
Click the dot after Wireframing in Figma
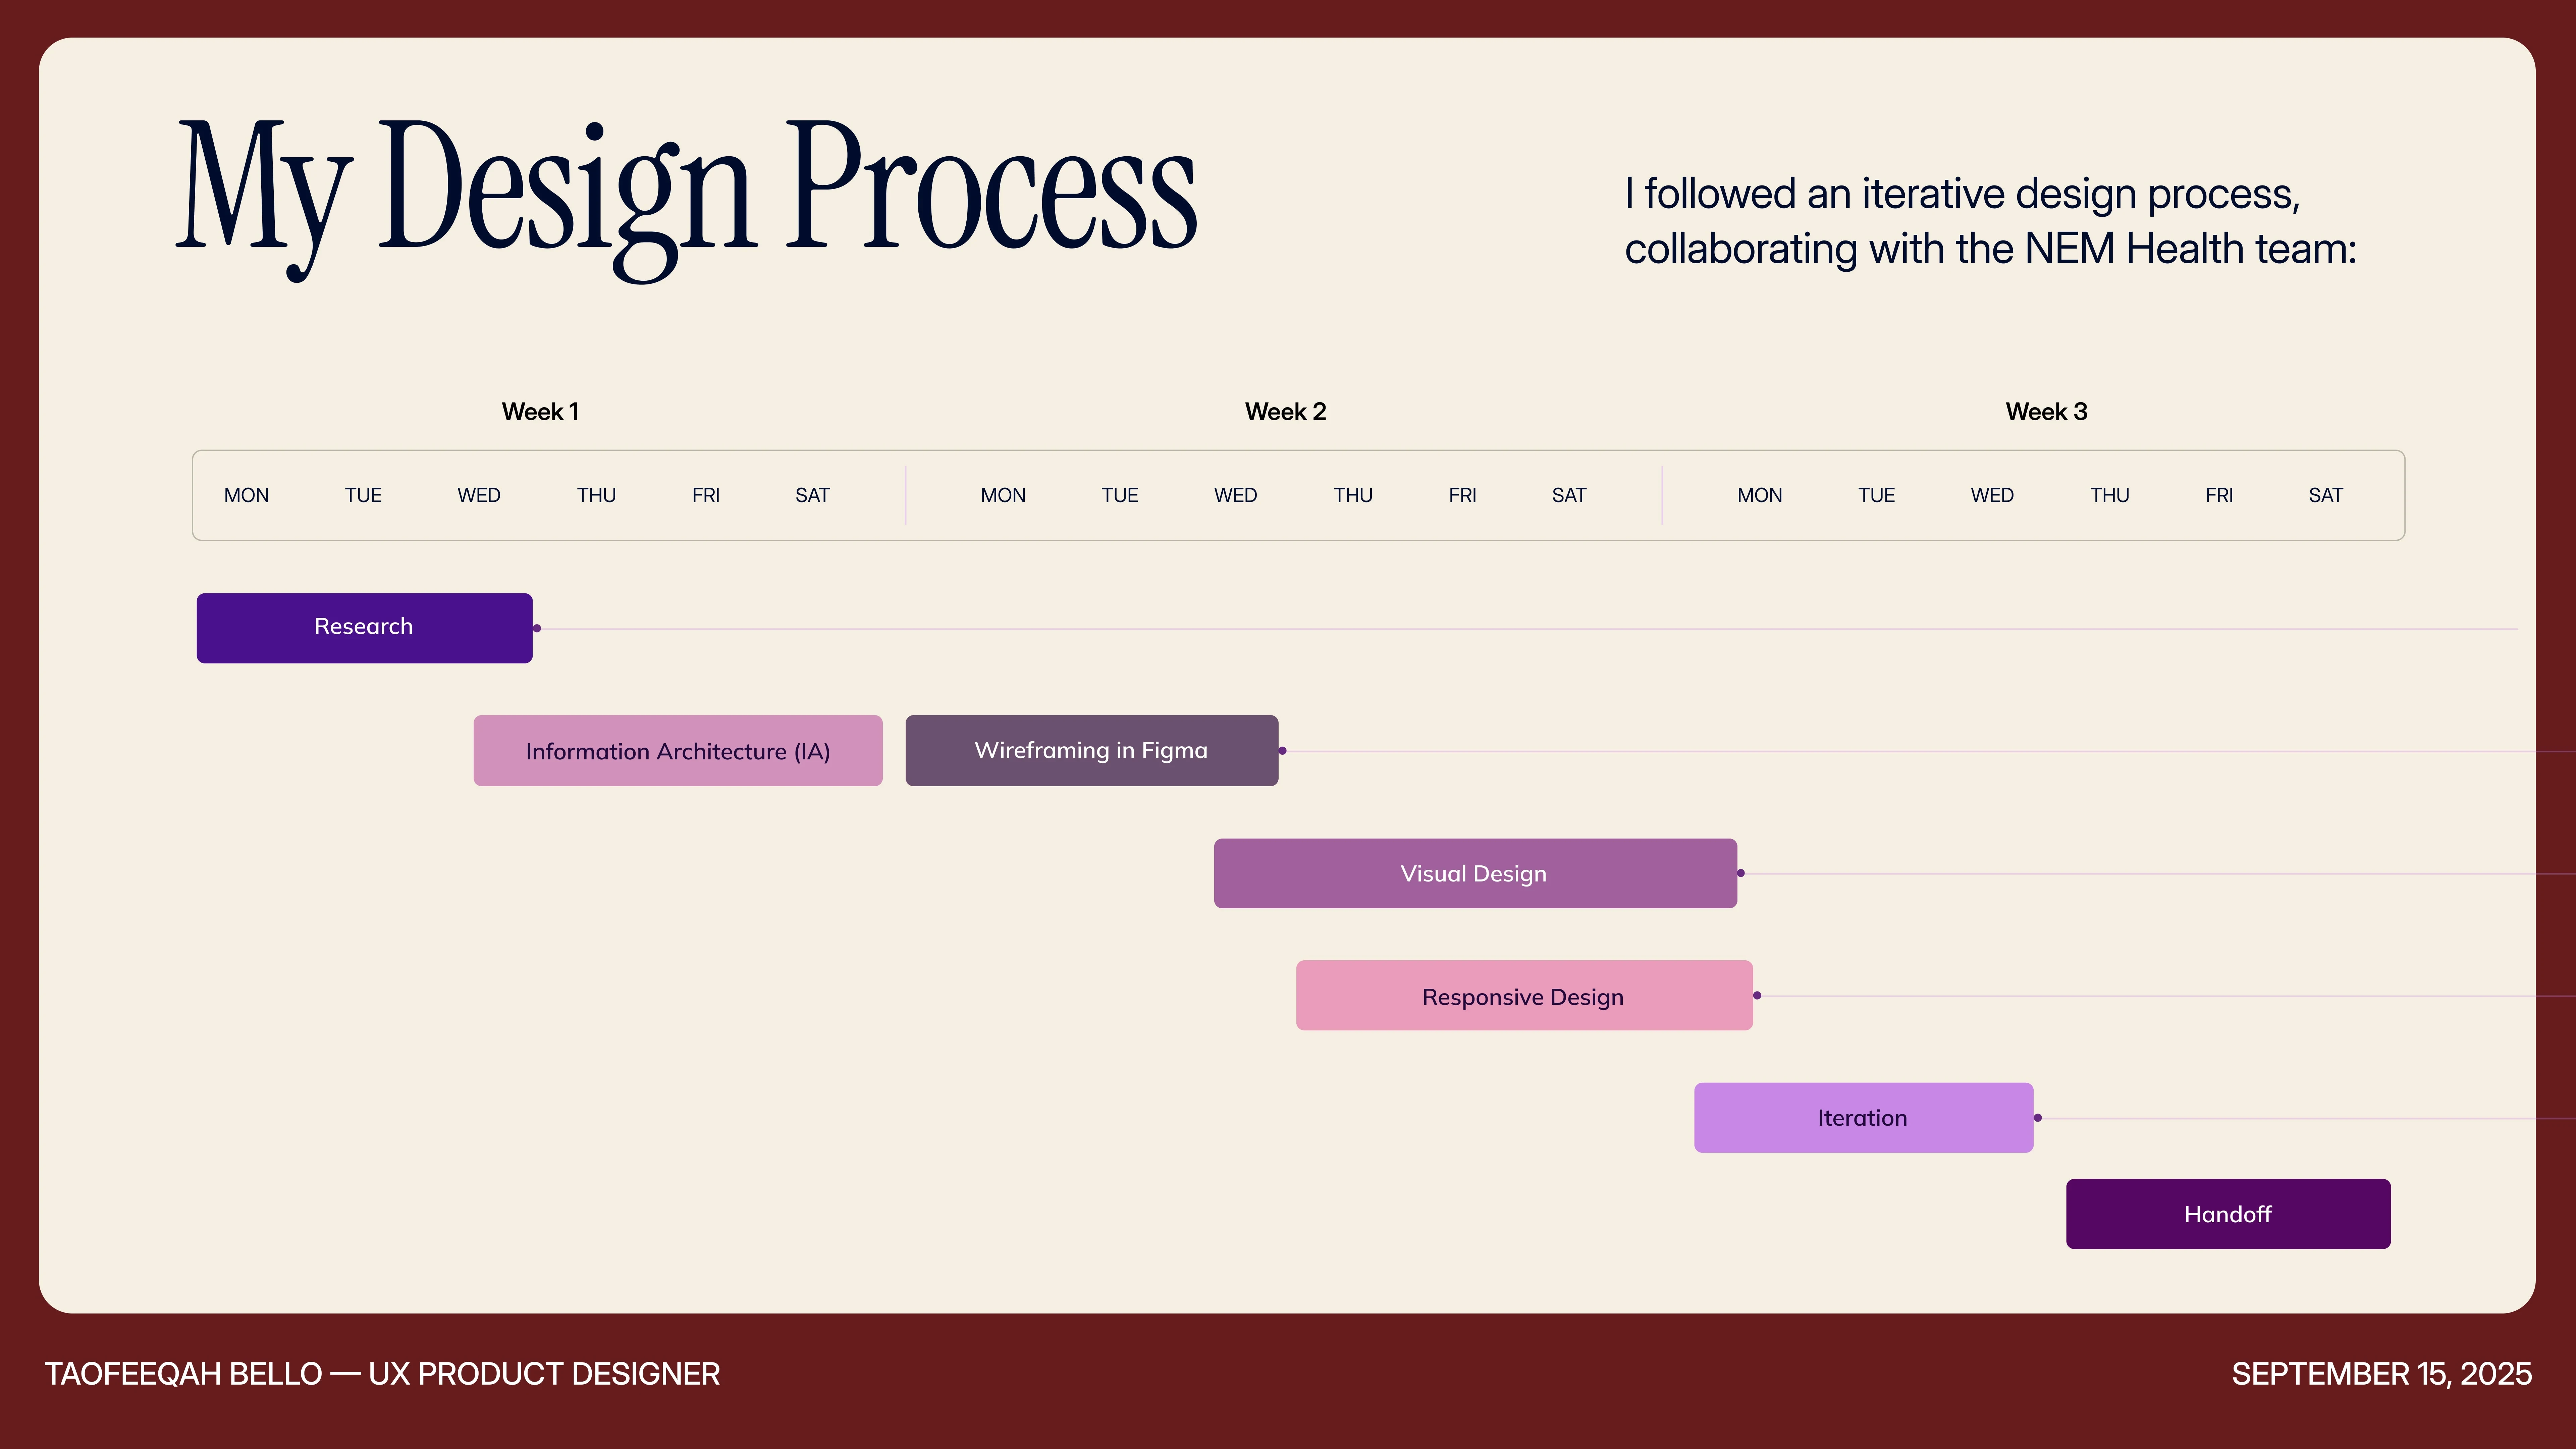pyautogui.click(x=1282, y=751)
